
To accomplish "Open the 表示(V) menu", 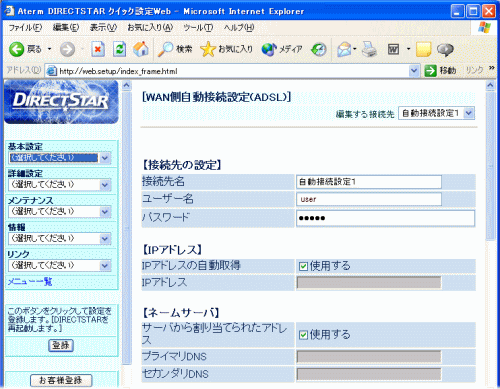I will coord(103,28).
